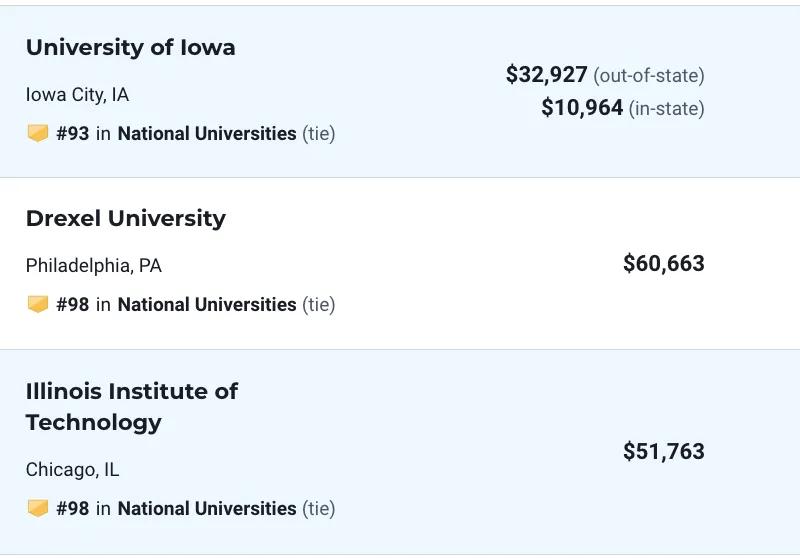Click the (out-of-state) tuition label
The image size is (800, 558).
[648, 75]
